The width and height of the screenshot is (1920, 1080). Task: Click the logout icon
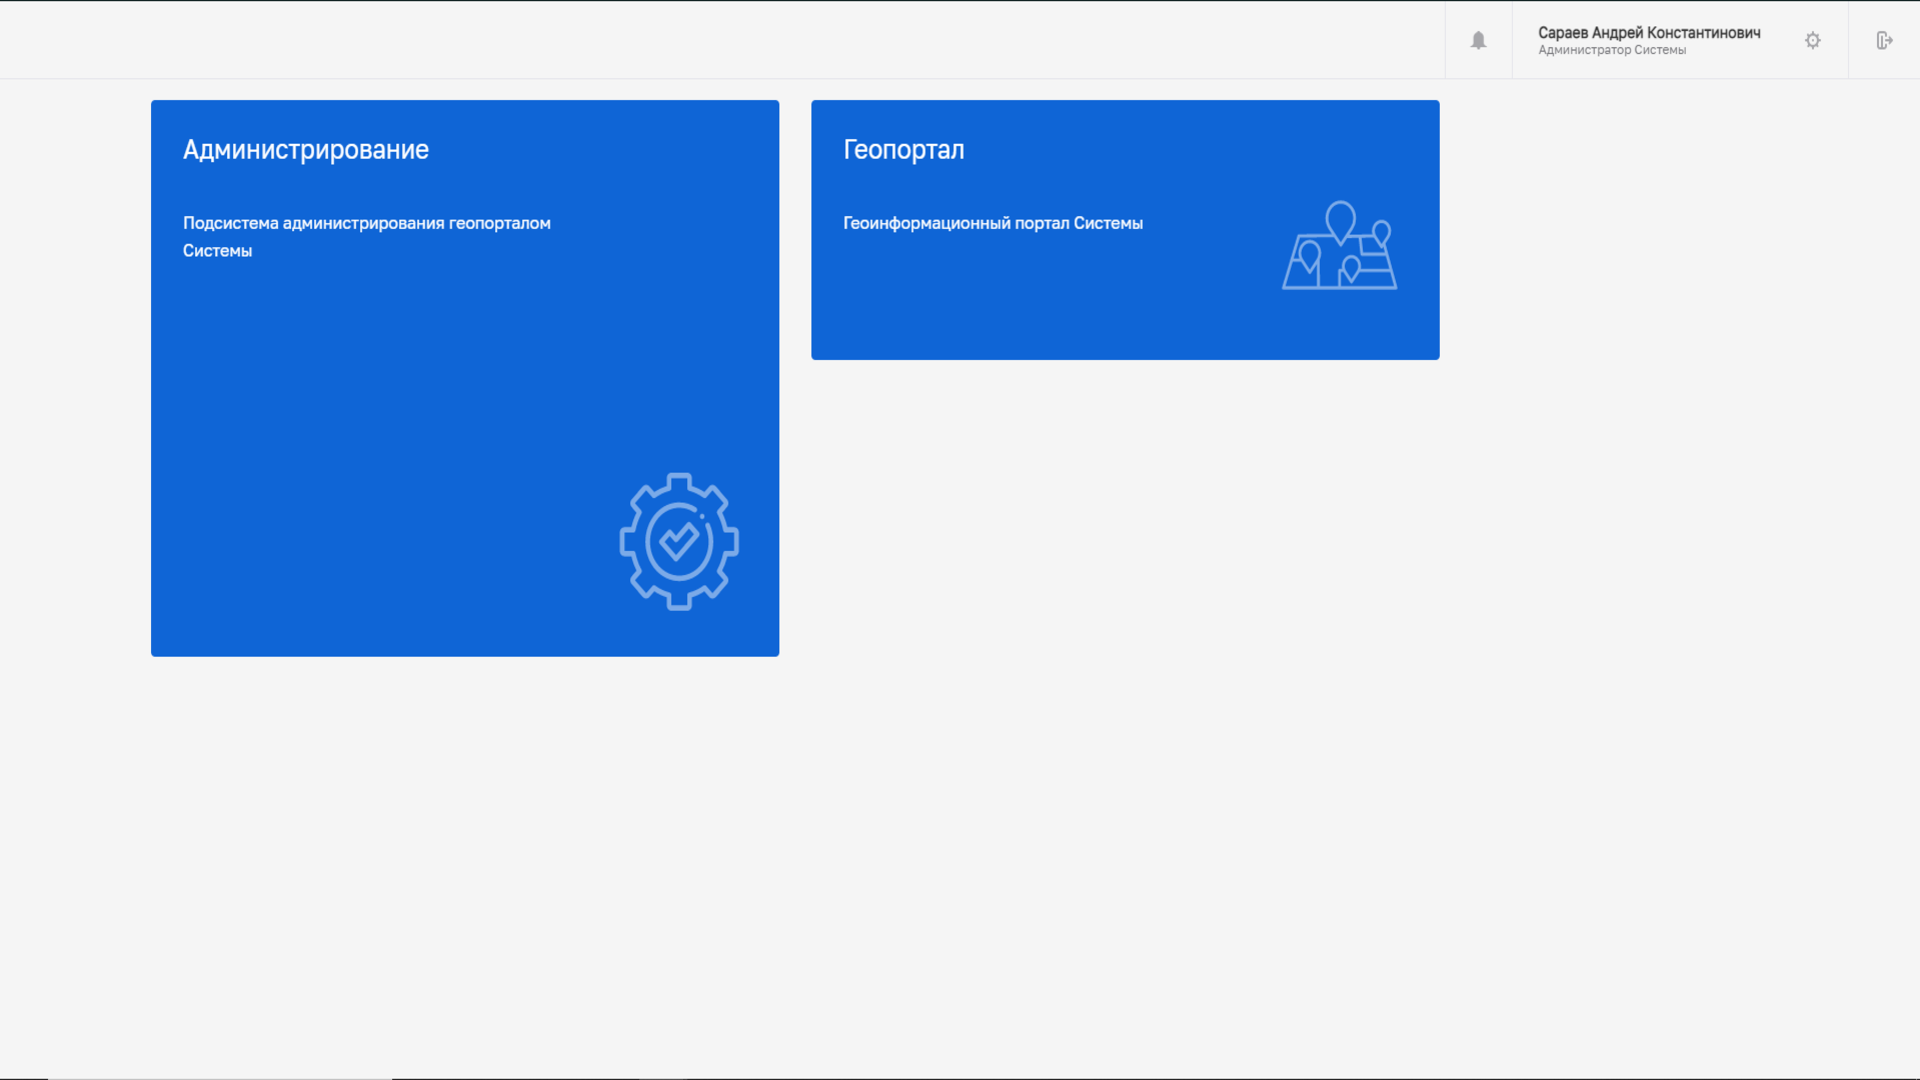[1884, 40]
